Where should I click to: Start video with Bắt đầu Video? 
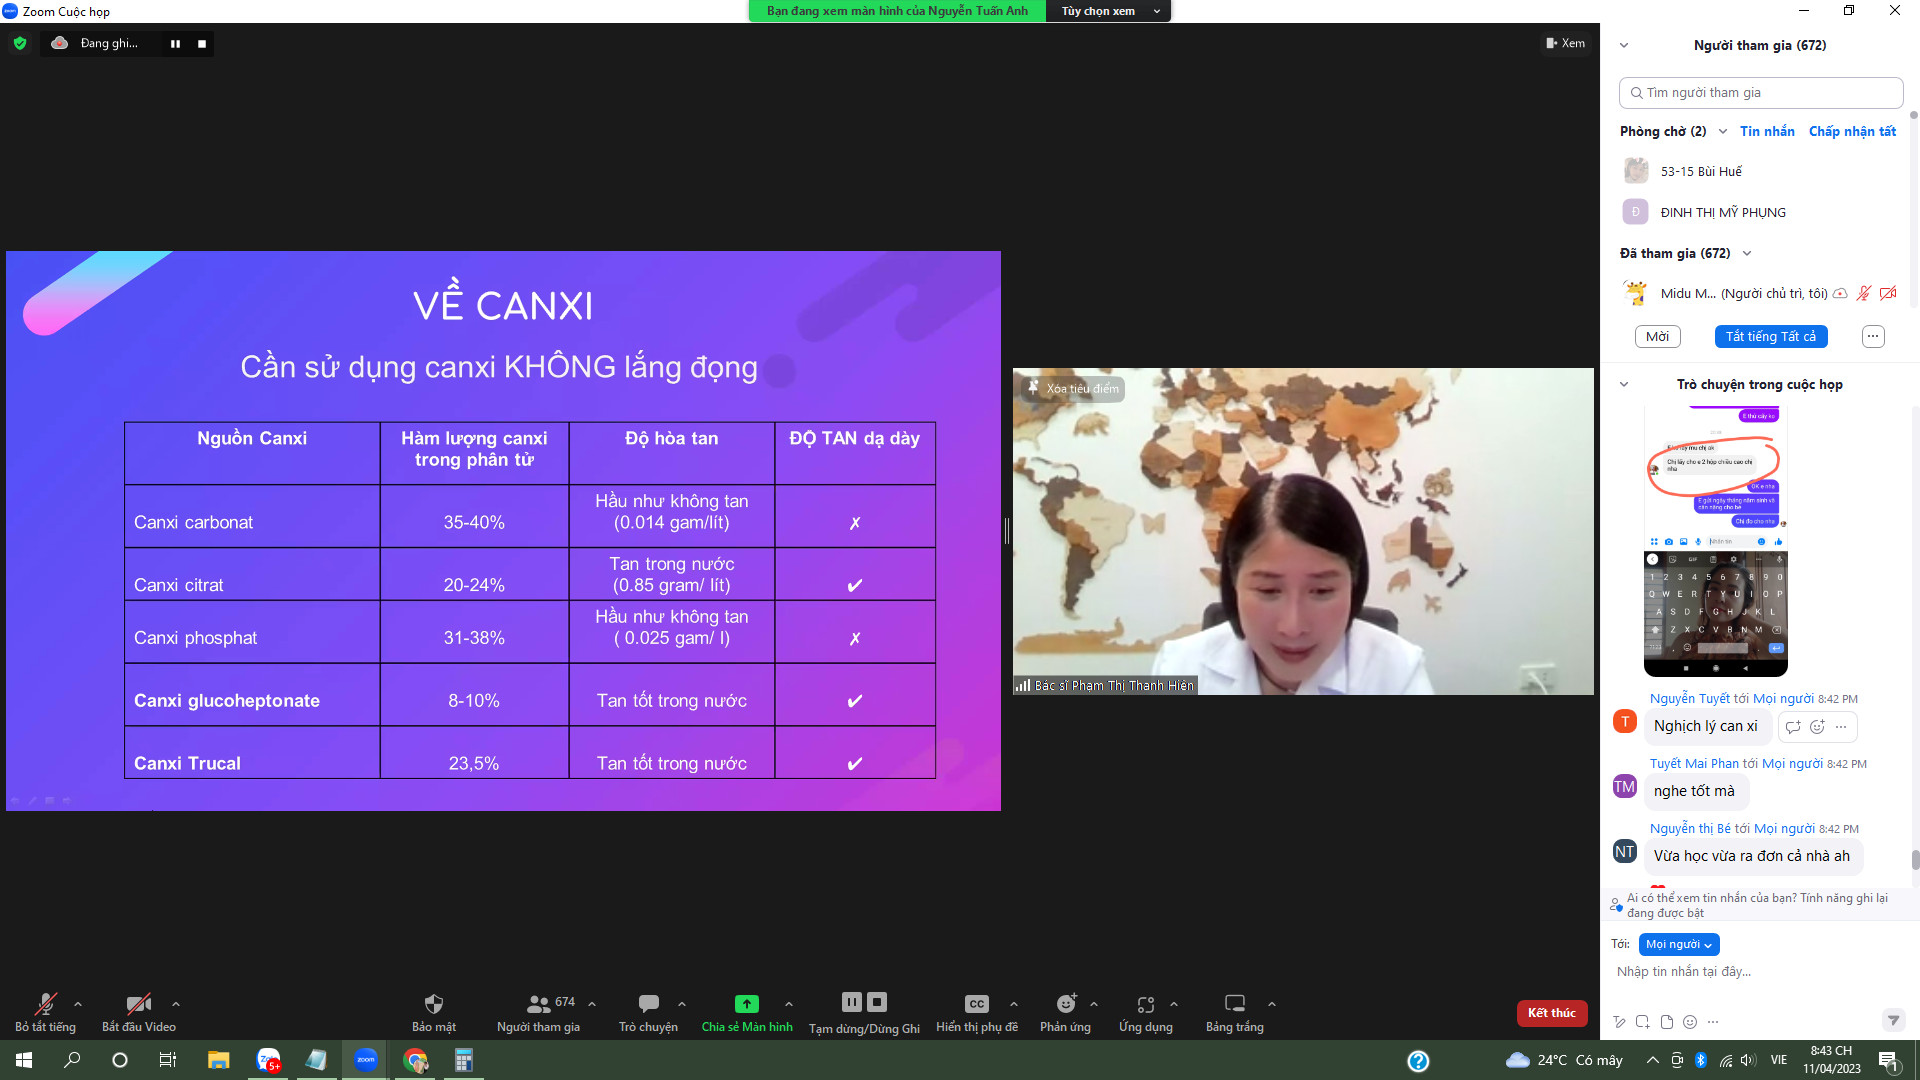138,1004
